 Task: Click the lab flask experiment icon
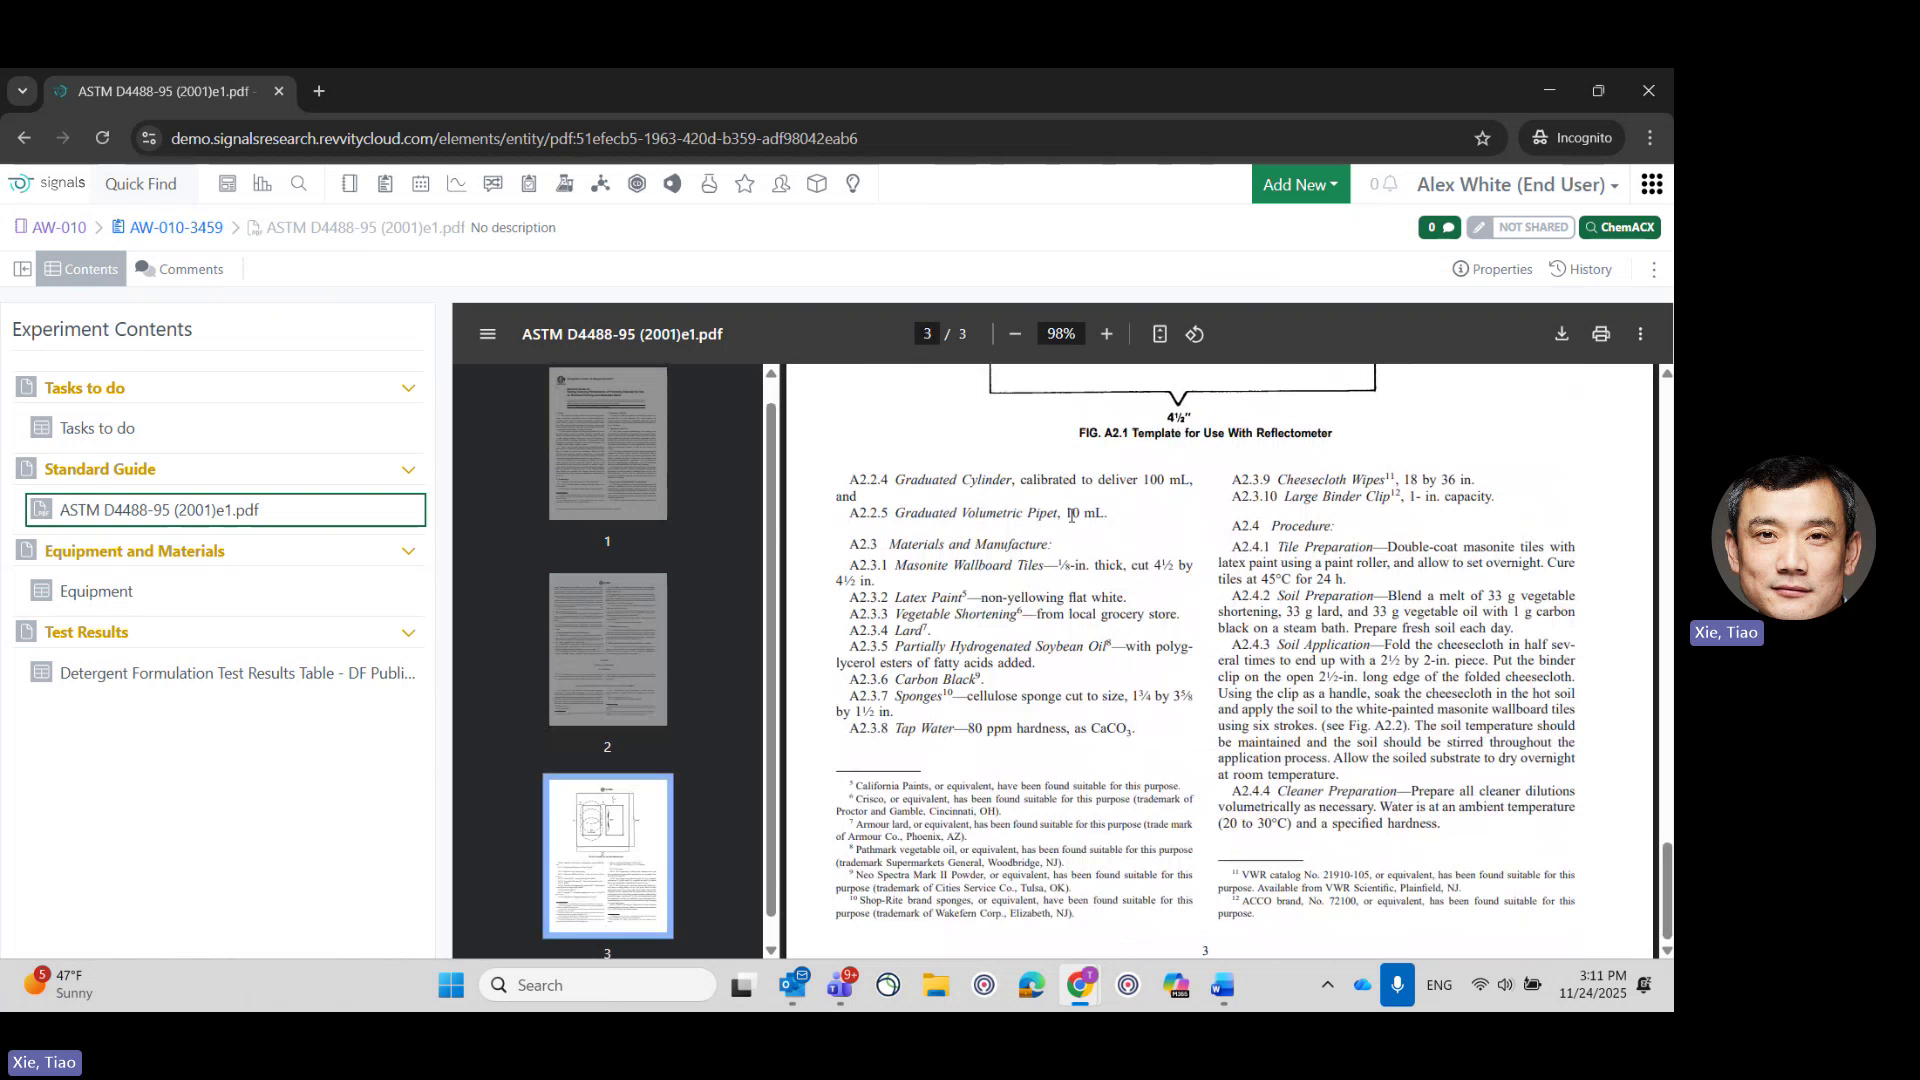[565, 183]
